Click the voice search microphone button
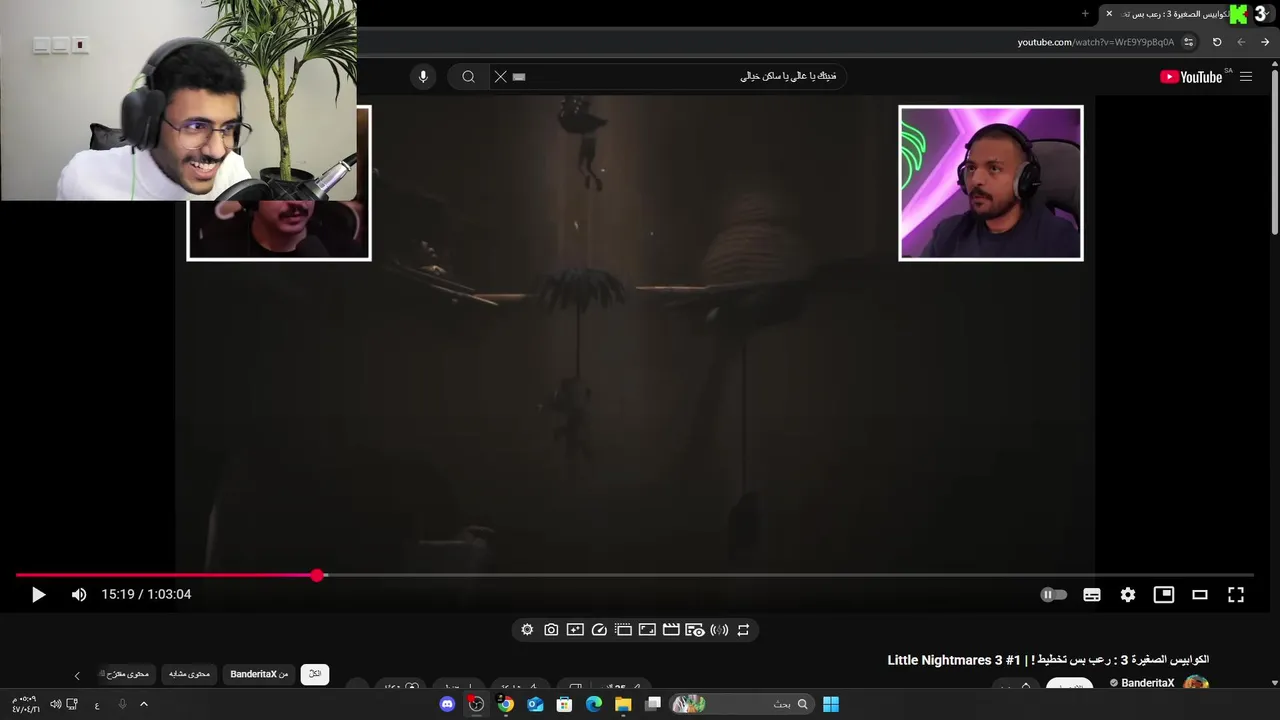 (x=423, y=77)
